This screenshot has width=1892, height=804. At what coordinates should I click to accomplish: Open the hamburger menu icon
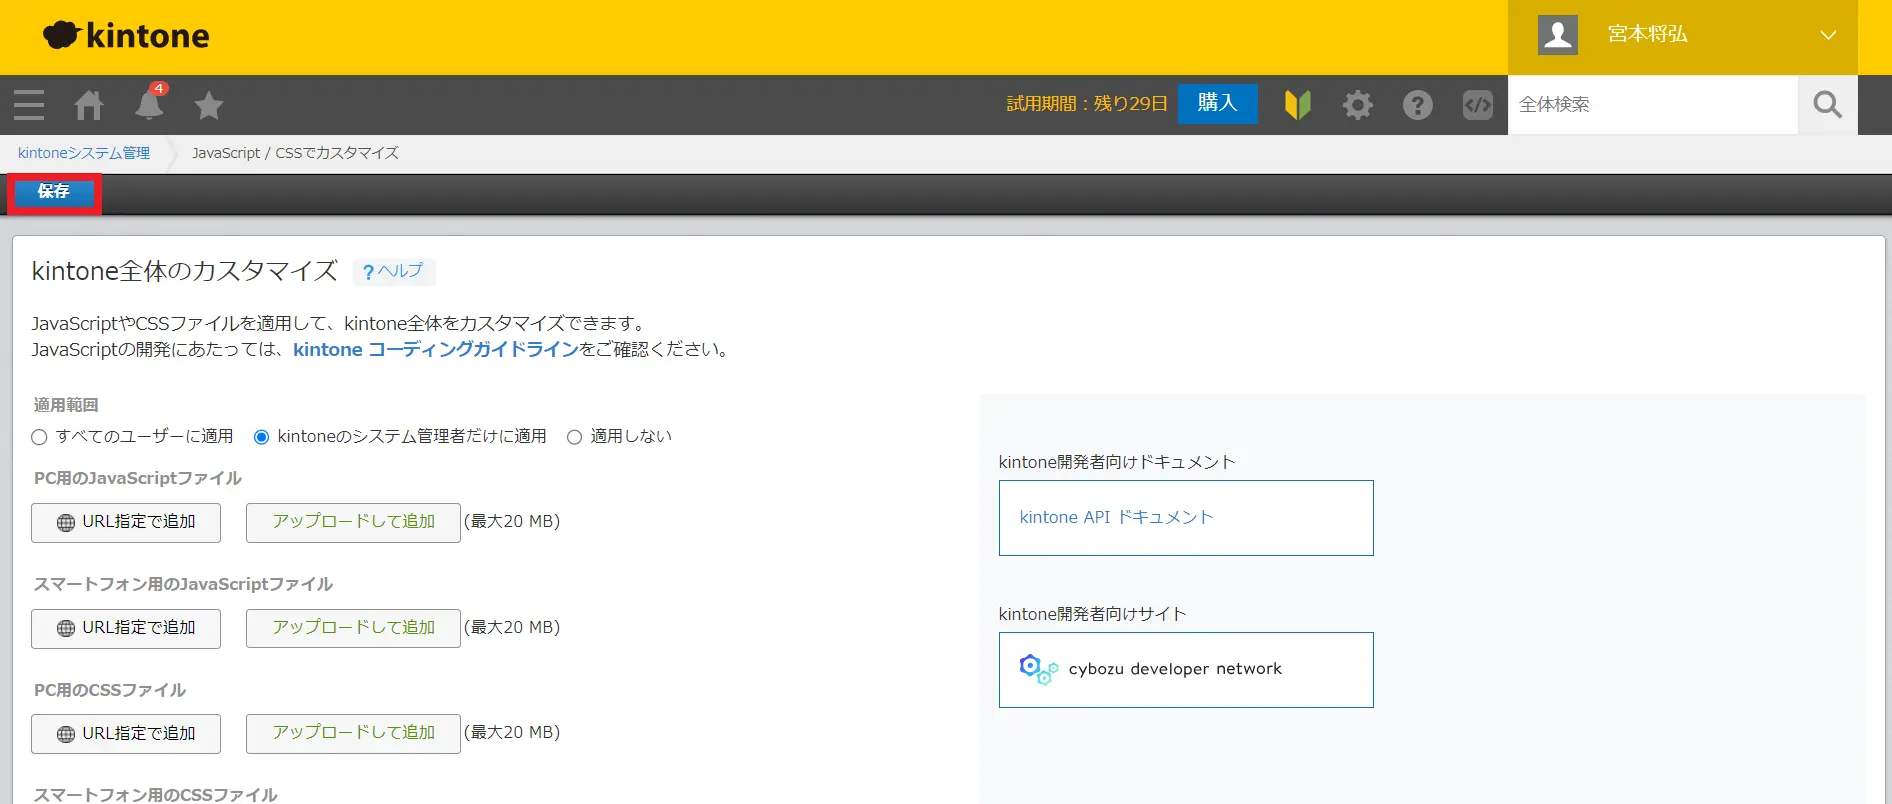(x=29, y=105)
